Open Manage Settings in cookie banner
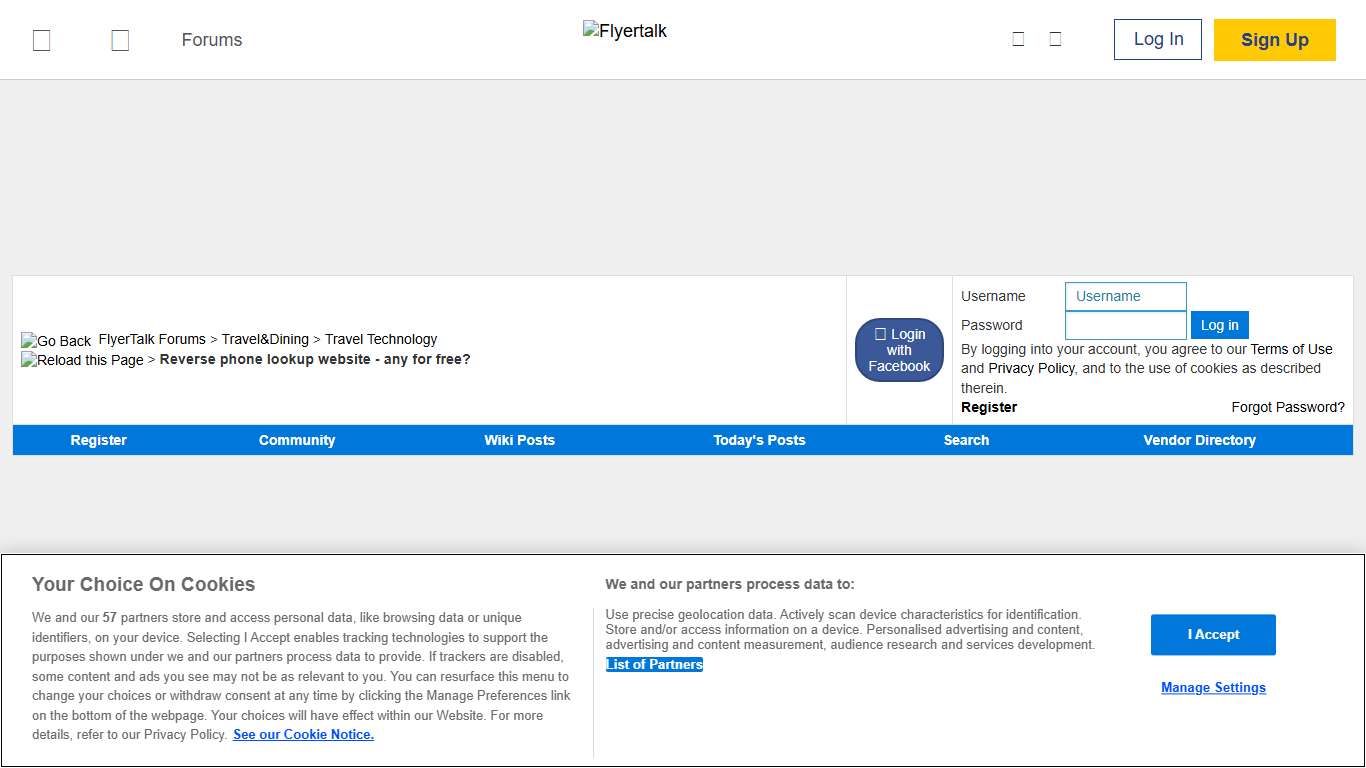 (x=1213, y=687)
